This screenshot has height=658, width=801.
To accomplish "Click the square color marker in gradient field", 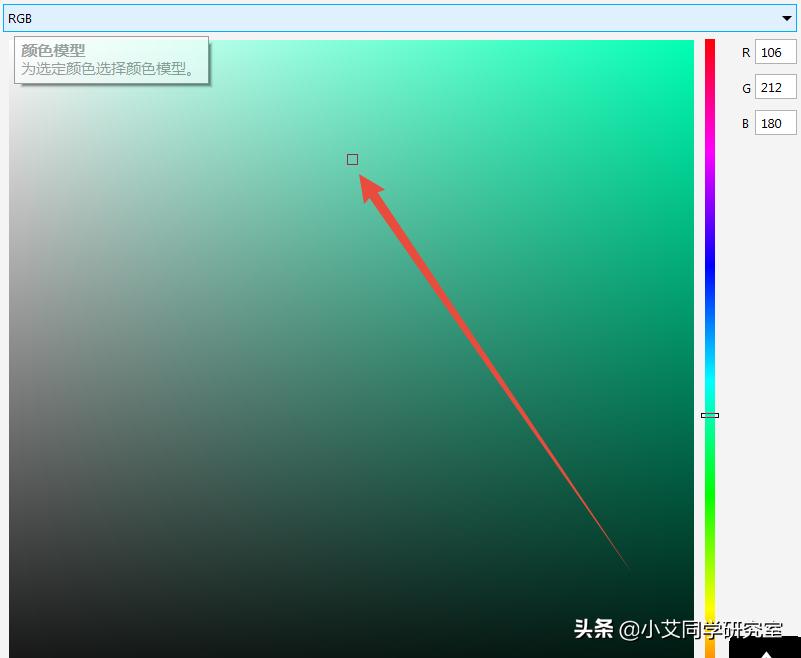I will coord(352,160).
